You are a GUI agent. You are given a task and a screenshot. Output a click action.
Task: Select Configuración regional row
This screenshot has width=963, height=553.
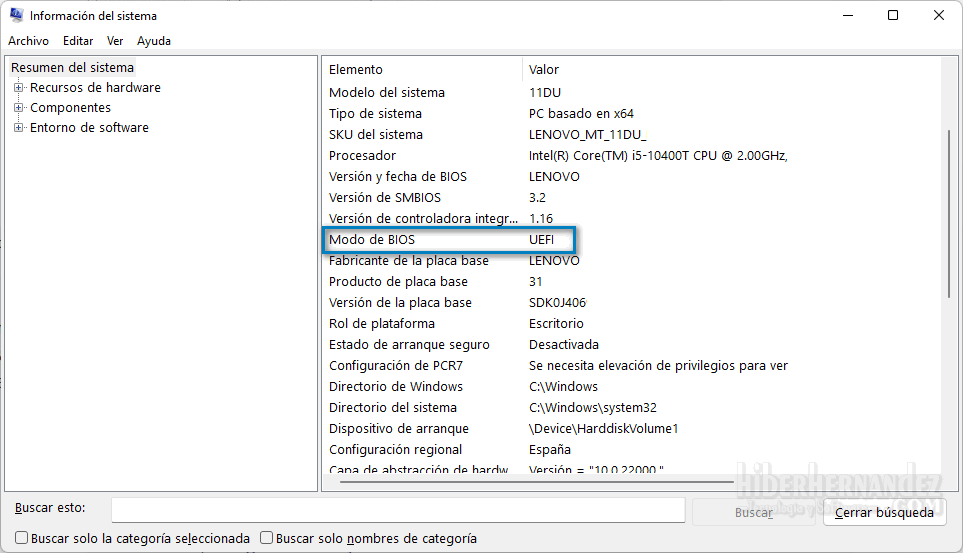[631, 449]
